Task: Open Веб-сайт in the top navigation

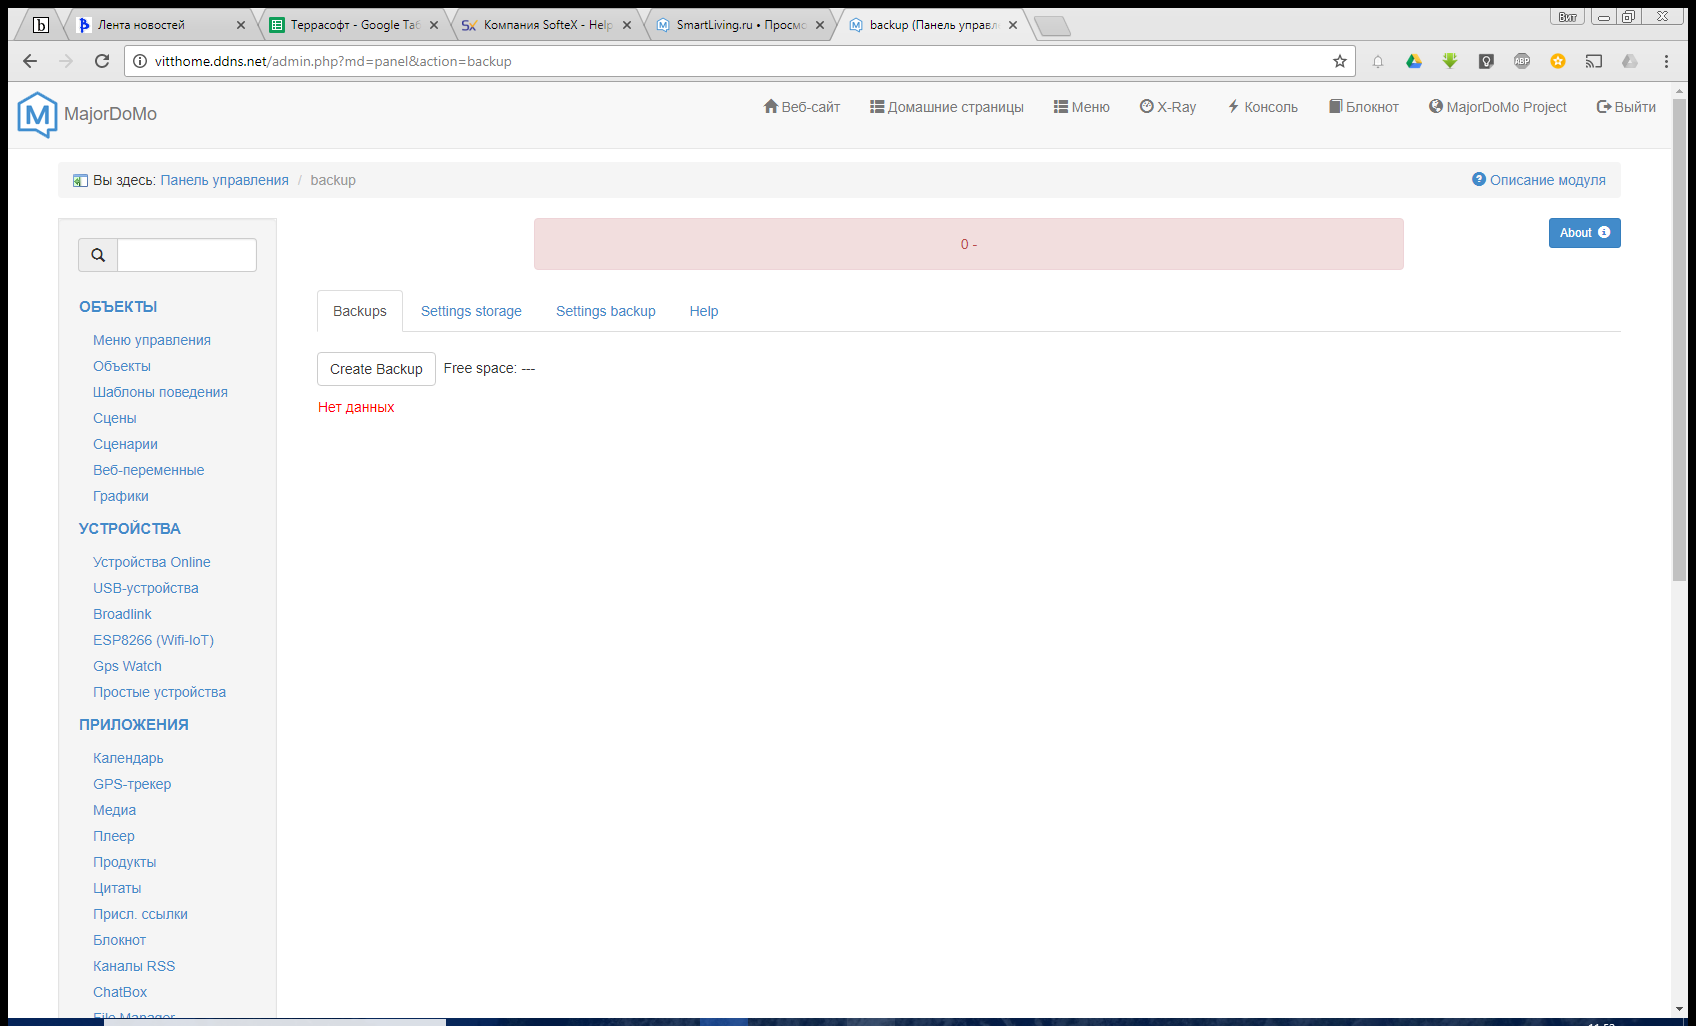Action: tap(802, 107)
